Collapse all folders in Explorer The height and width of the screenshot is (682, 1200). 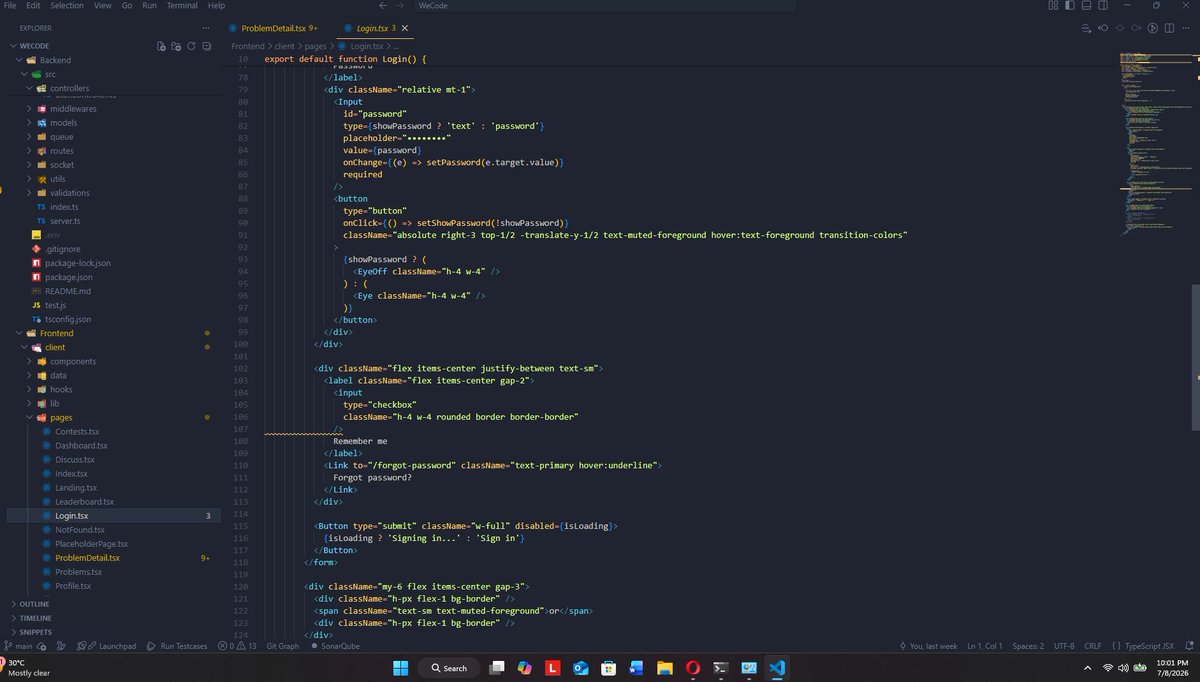pos(206,46)
